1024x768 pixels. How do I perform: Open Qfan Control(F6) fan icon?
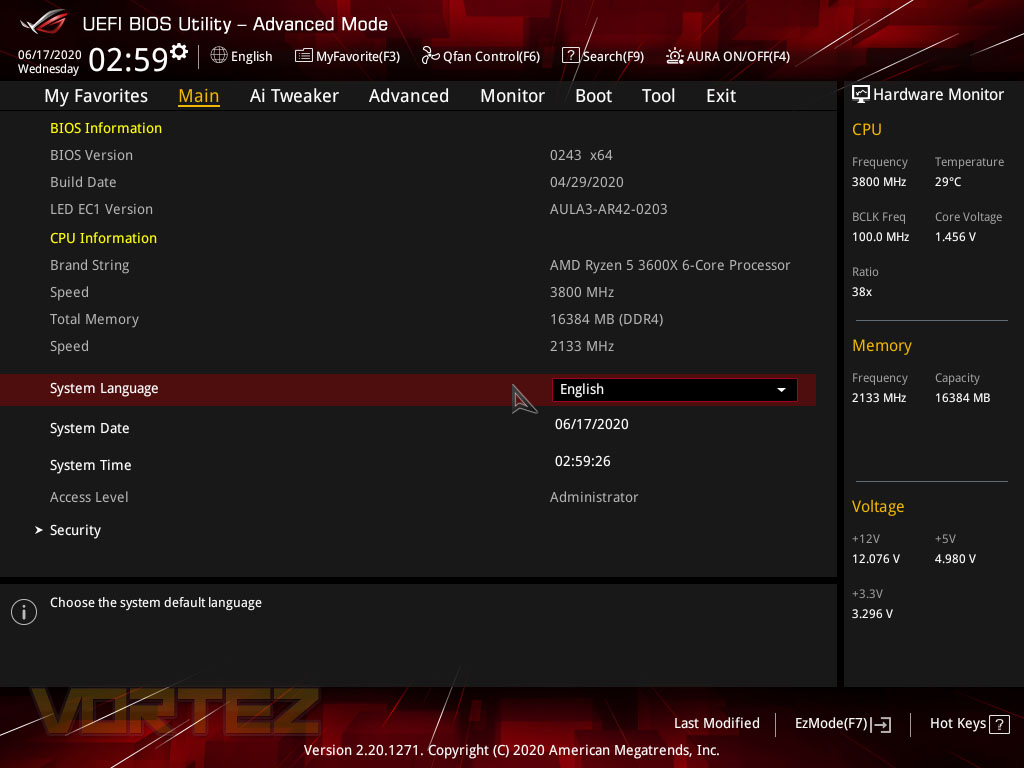(x=430, y=56)
